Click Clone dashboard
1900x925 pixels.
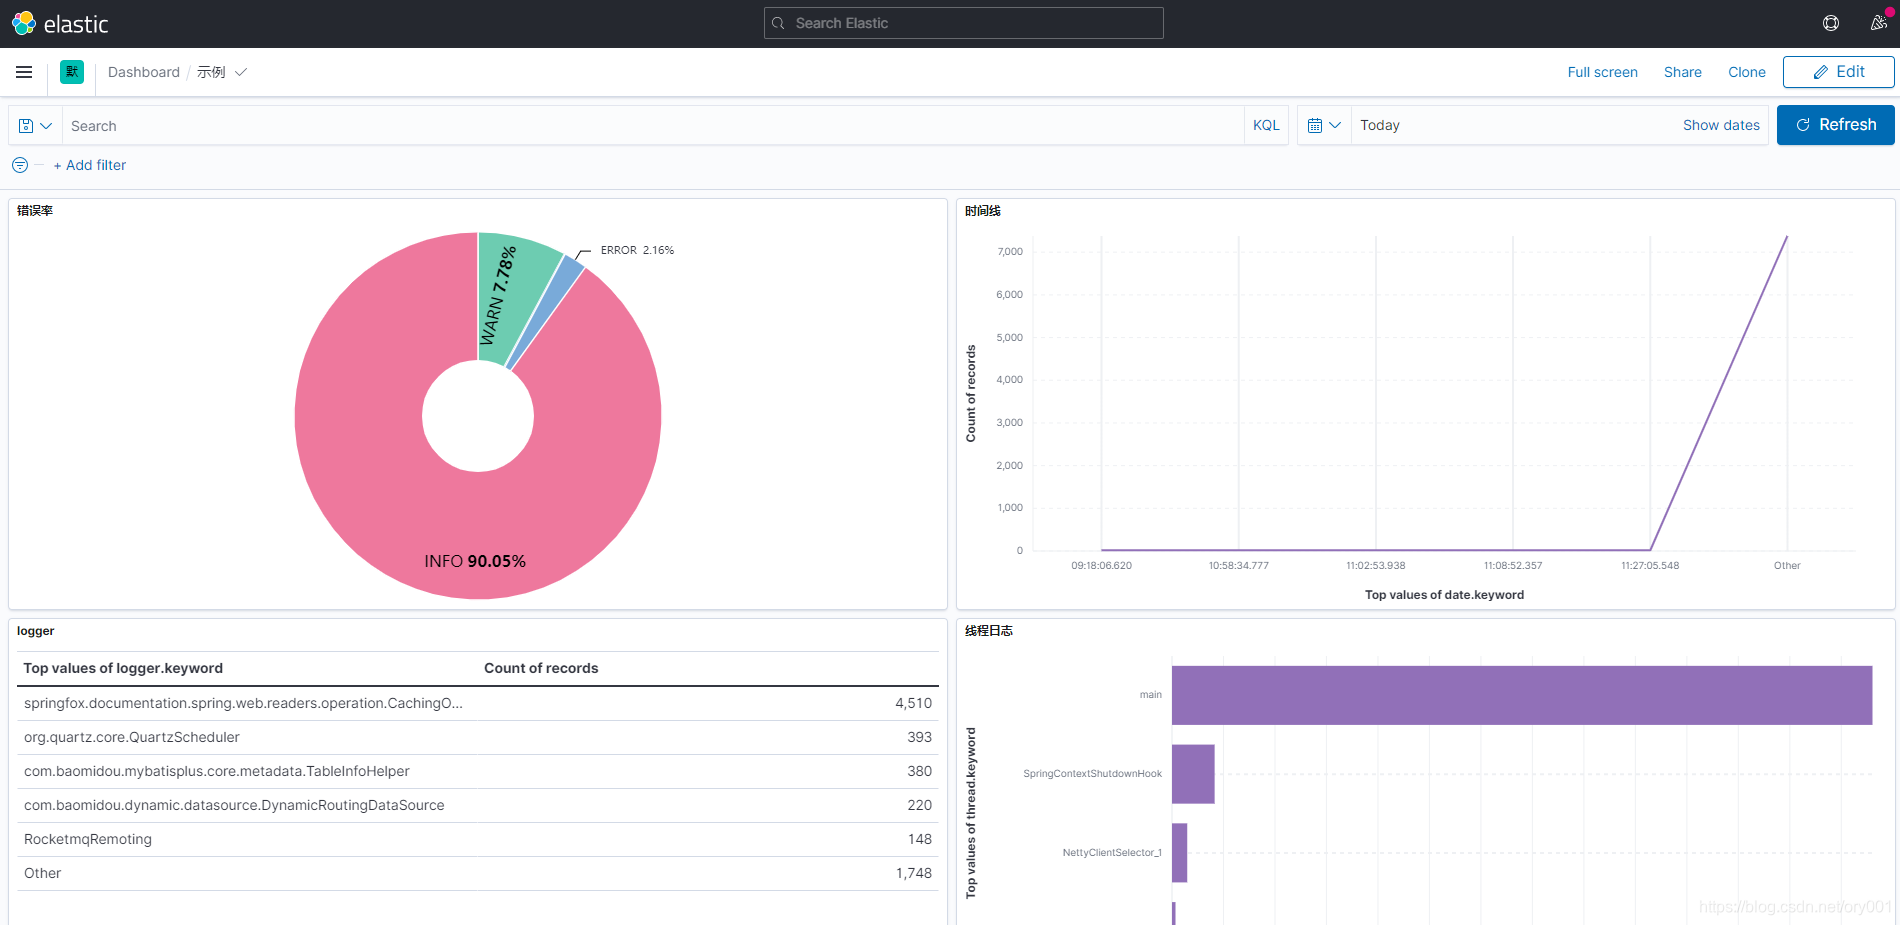coord(1746,72)
